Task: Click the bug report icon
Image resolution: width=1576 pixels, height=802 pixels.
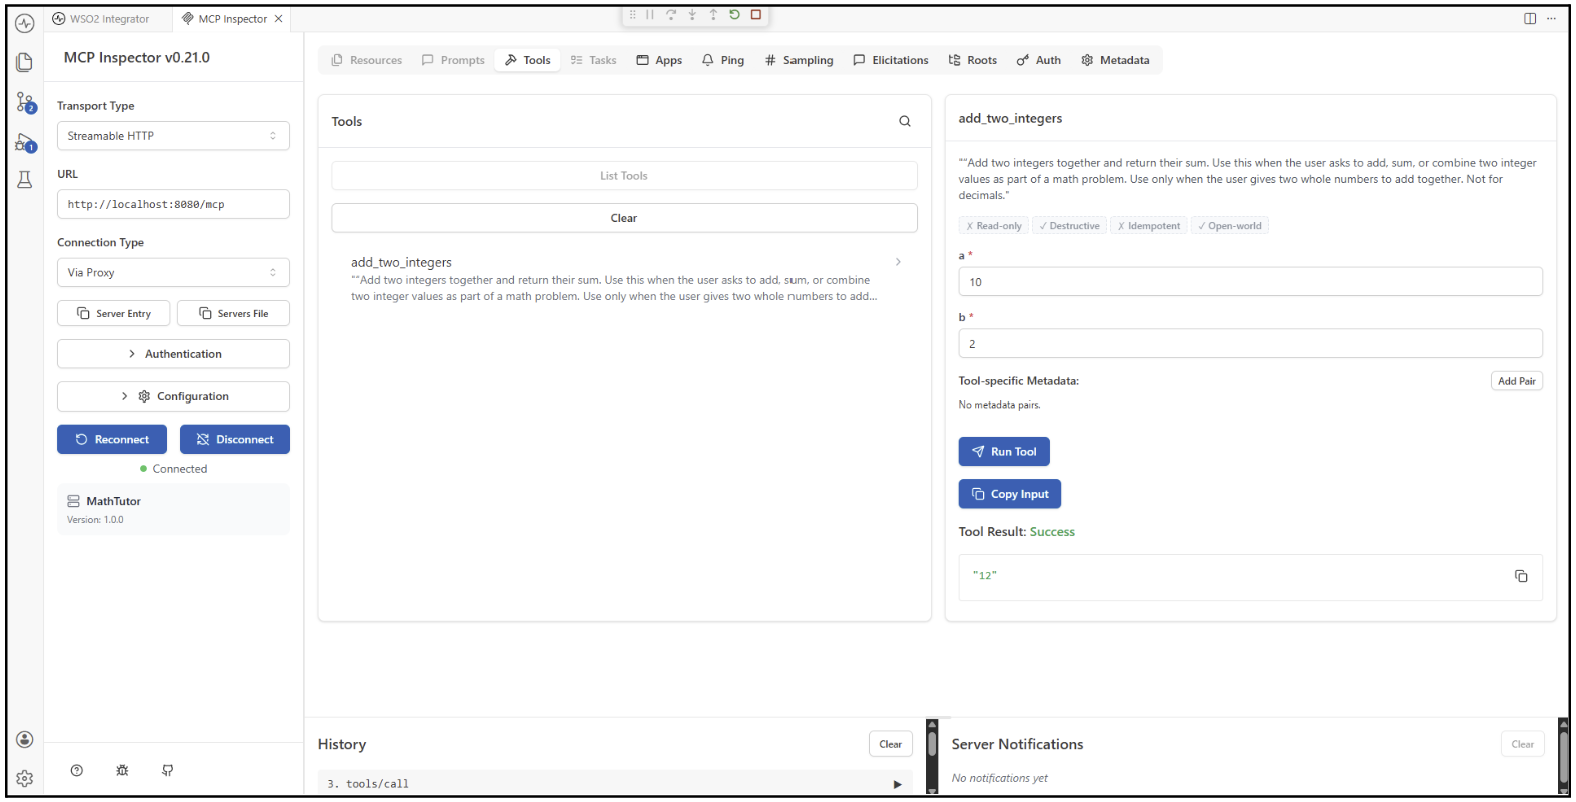Action: click(122, 771)
